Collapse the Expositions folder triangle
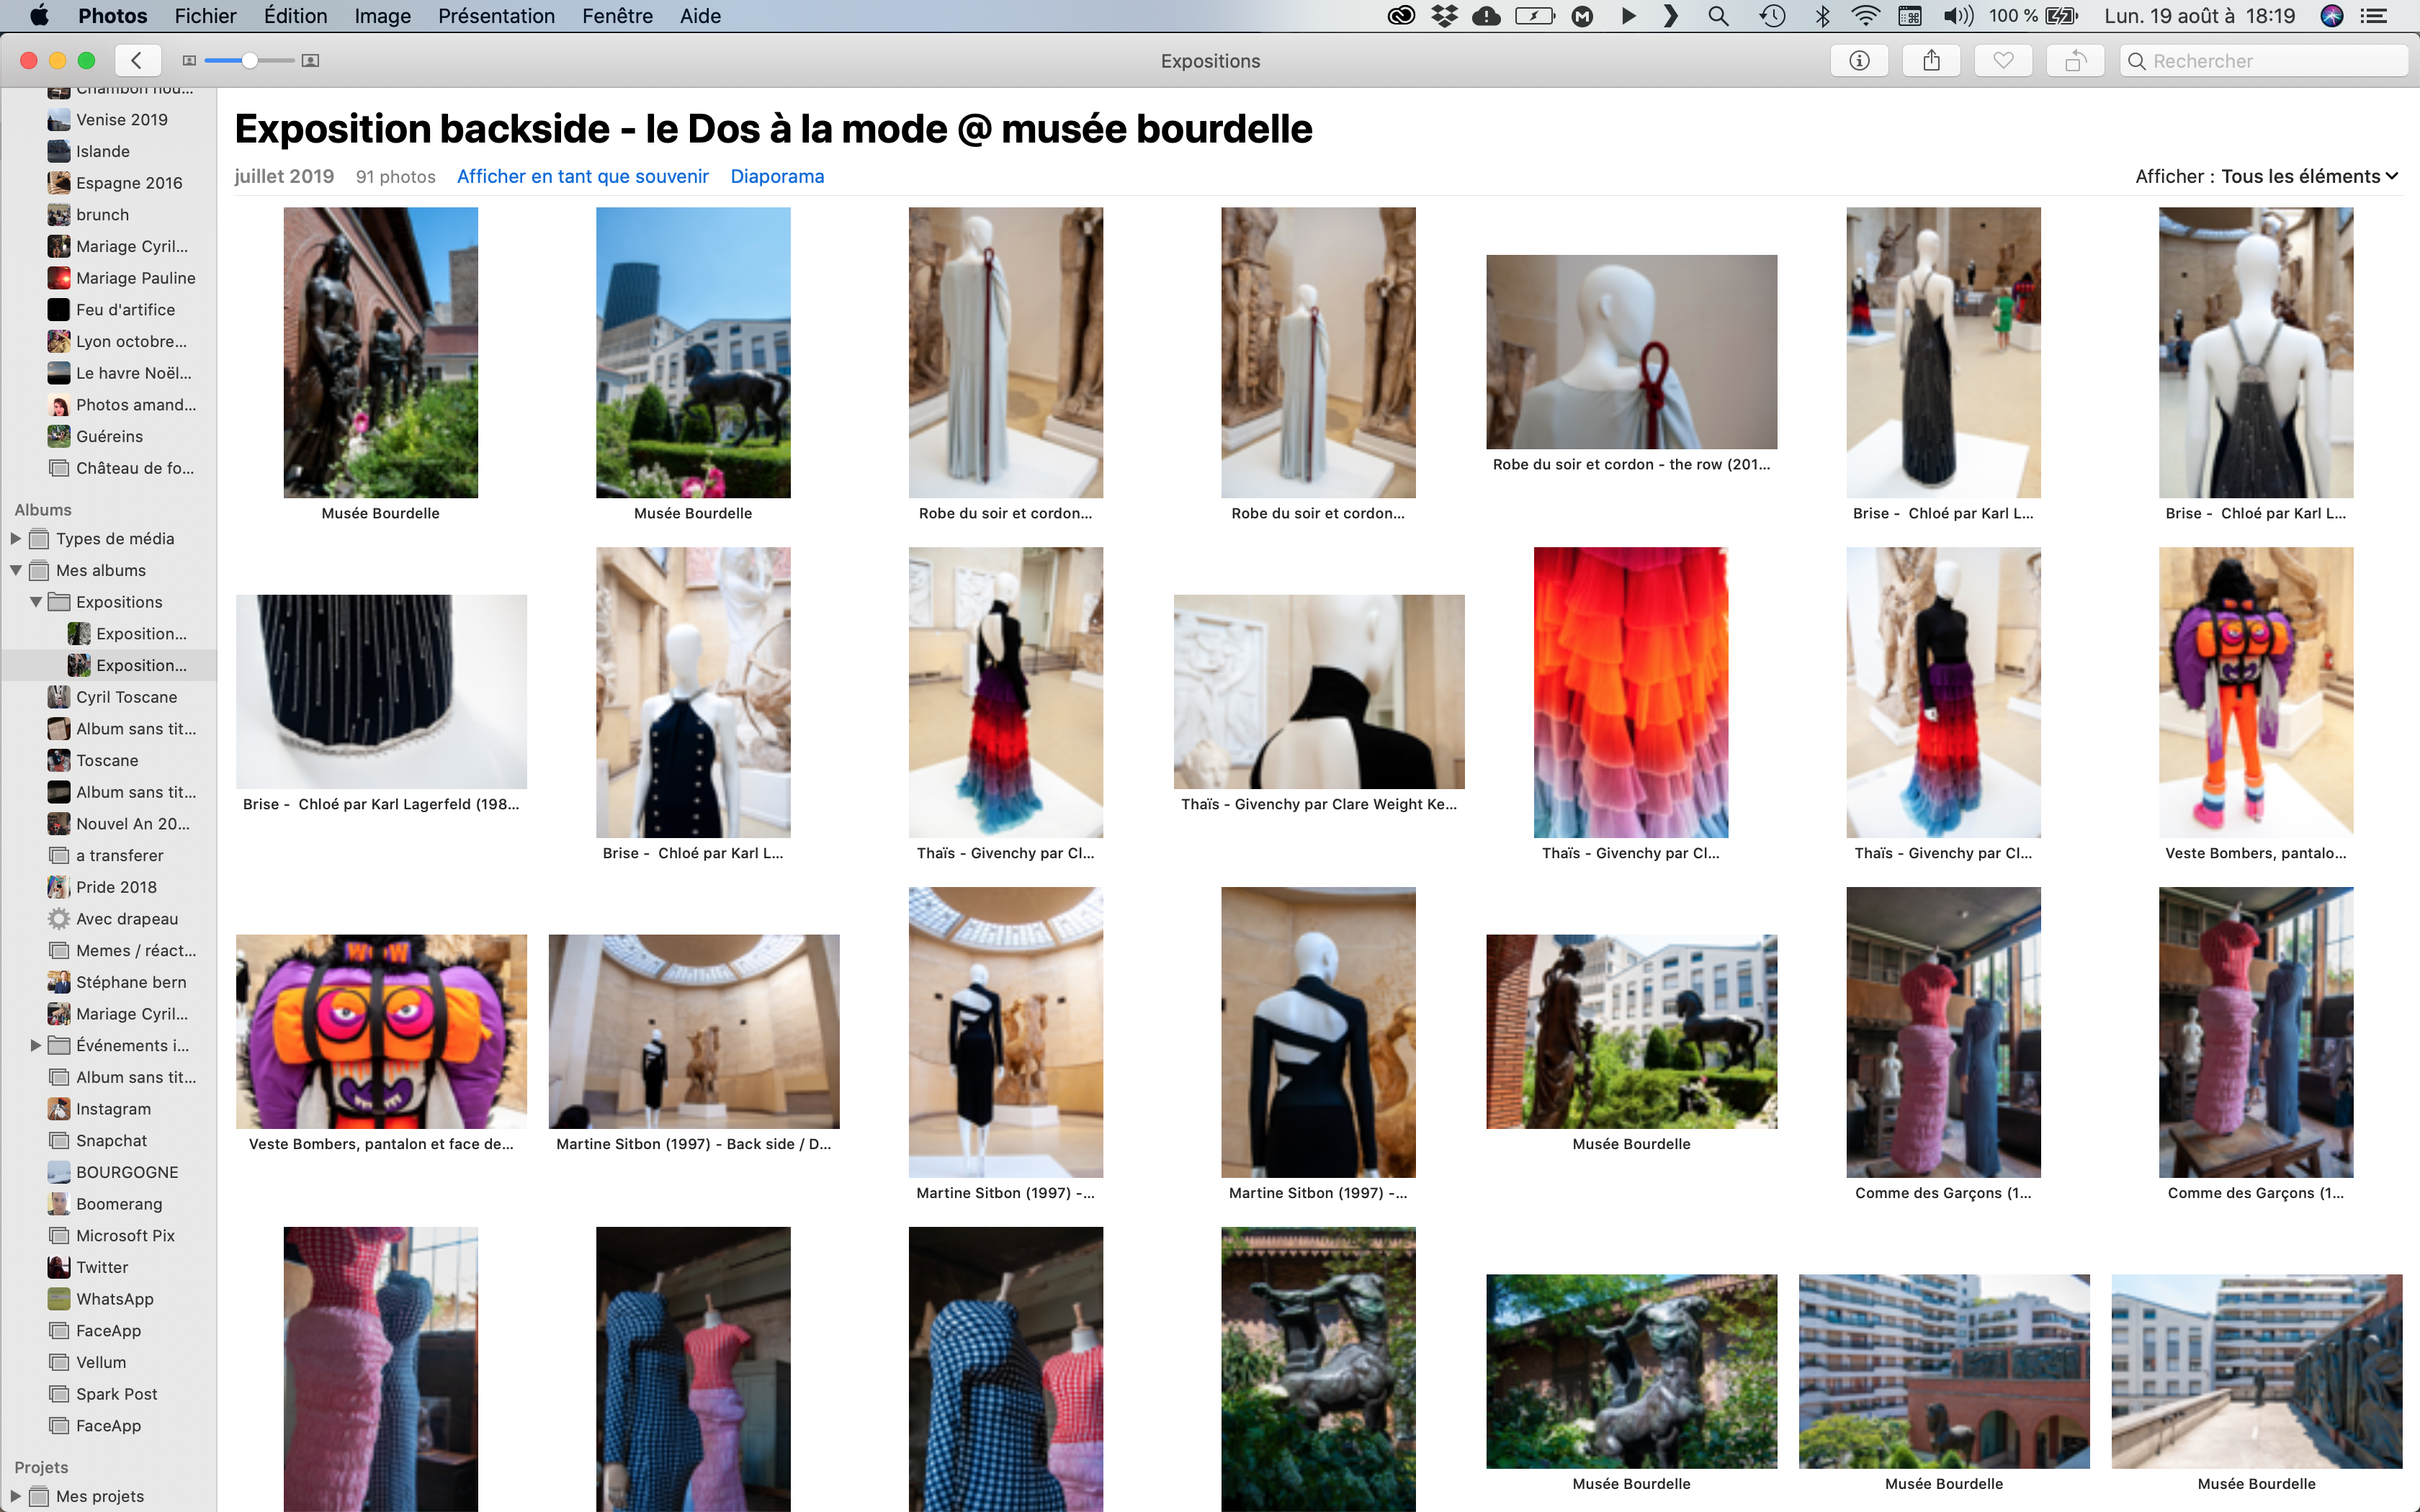Viewport: 2420px width, 1512px height. (x=36, y=602)
